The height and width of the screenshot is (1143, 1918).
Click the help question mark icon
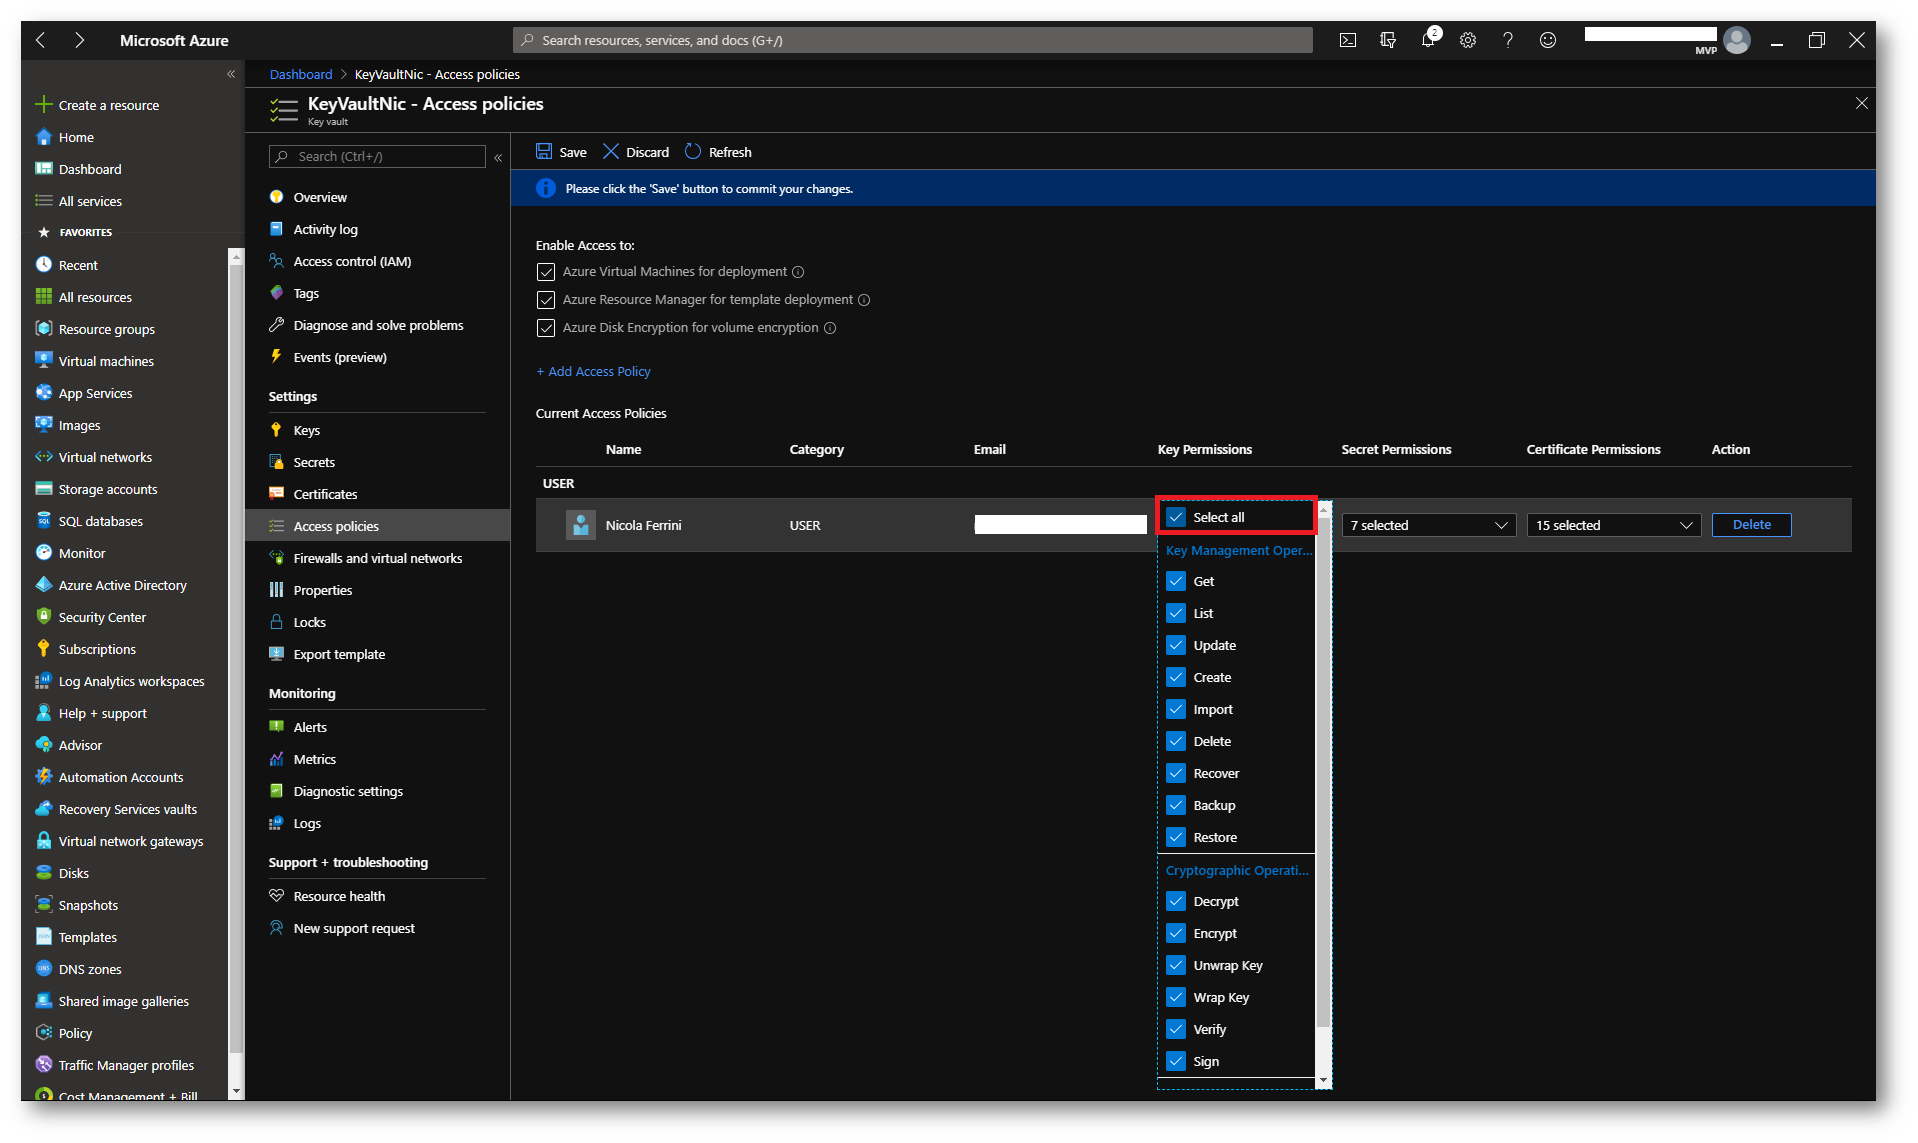(x=1507, y=40)
